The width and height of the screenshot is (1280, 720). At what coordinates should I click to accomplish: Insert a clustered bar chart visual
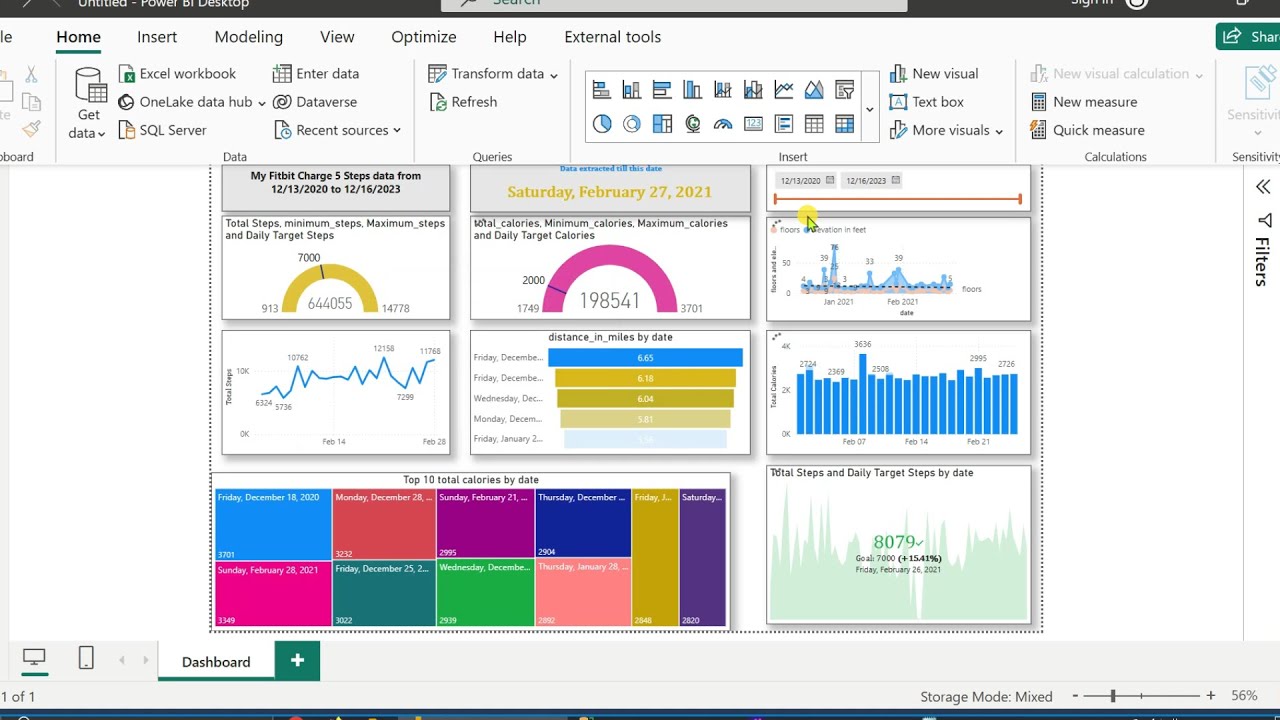662,91
